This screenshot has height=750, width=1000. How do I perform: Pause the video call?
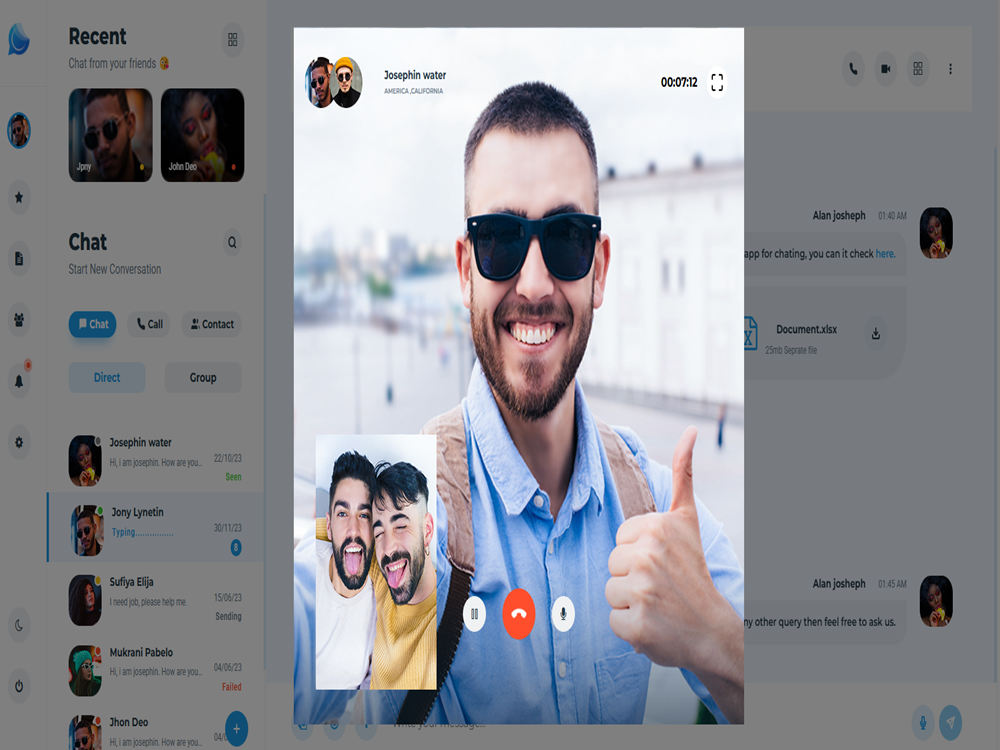click(x=474, y=614)
